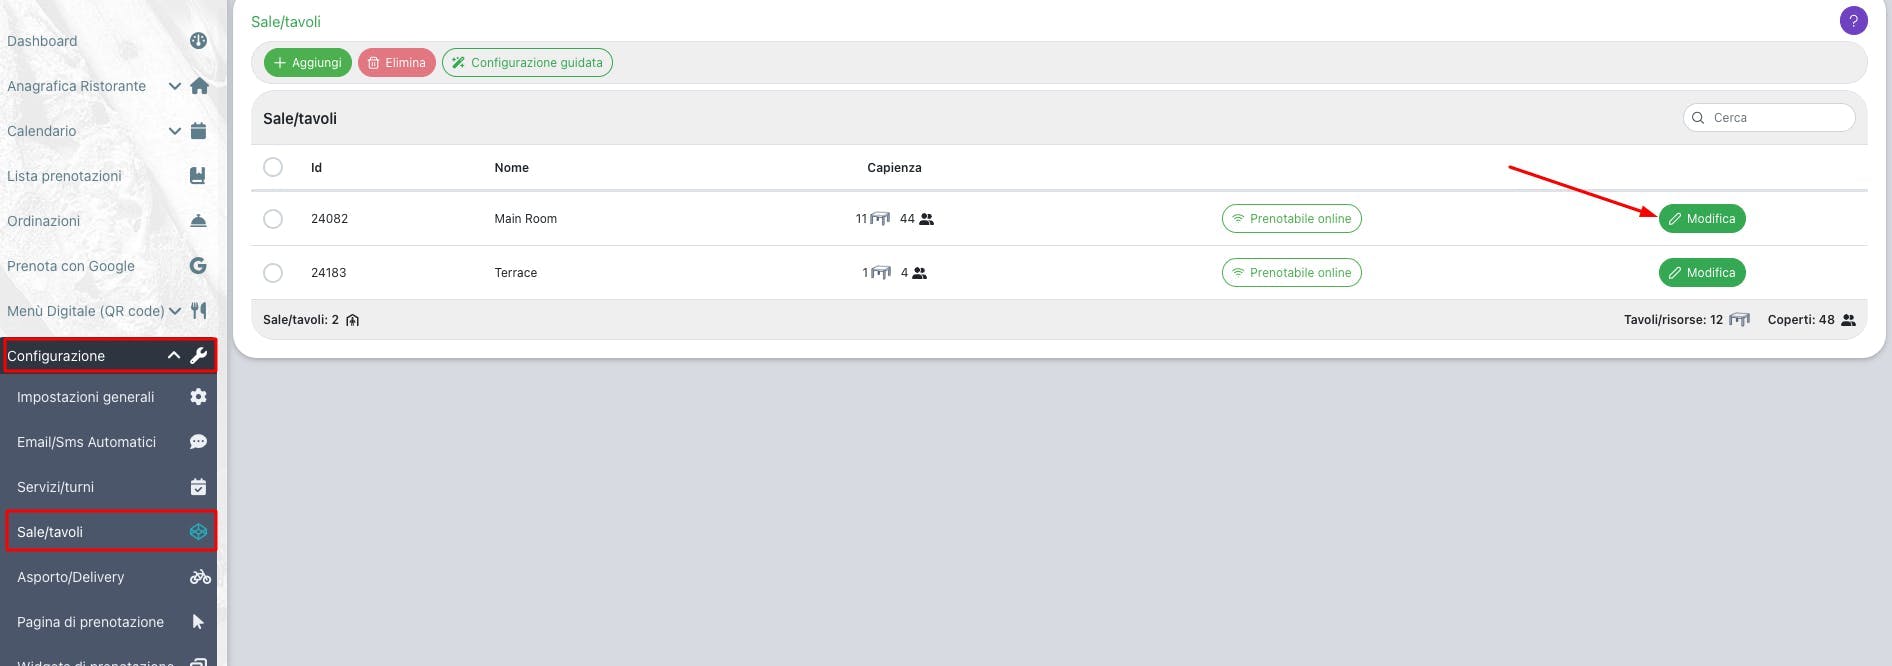Click the Prenota con Google icon
Image resolution: width=1892 pixels, height=666 pixels.
[198, 266]
